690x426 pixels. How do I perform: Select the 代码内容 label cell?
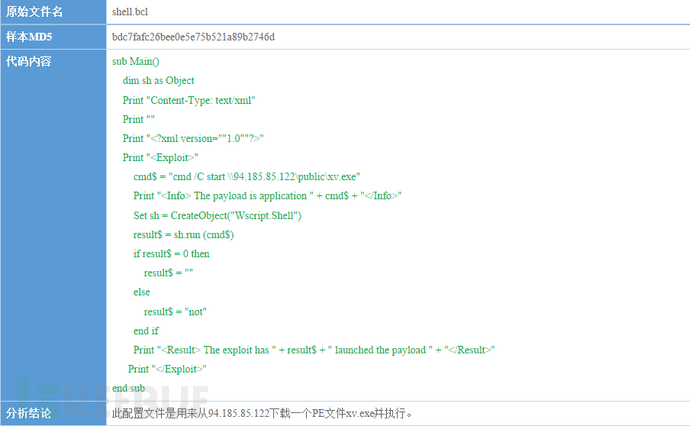(53, 225)
